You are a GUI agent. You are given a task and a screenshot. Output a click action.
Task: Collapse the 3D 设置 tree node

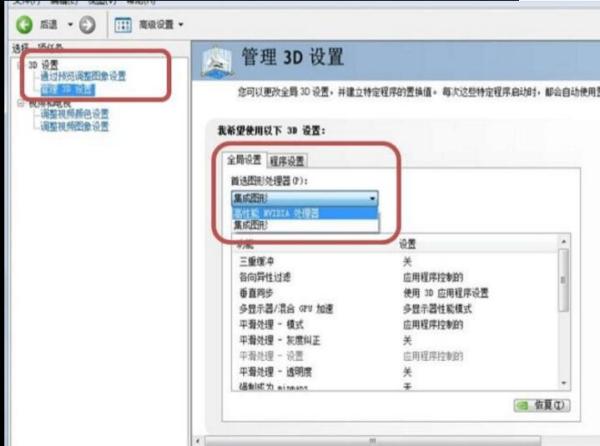click(21, 65)
